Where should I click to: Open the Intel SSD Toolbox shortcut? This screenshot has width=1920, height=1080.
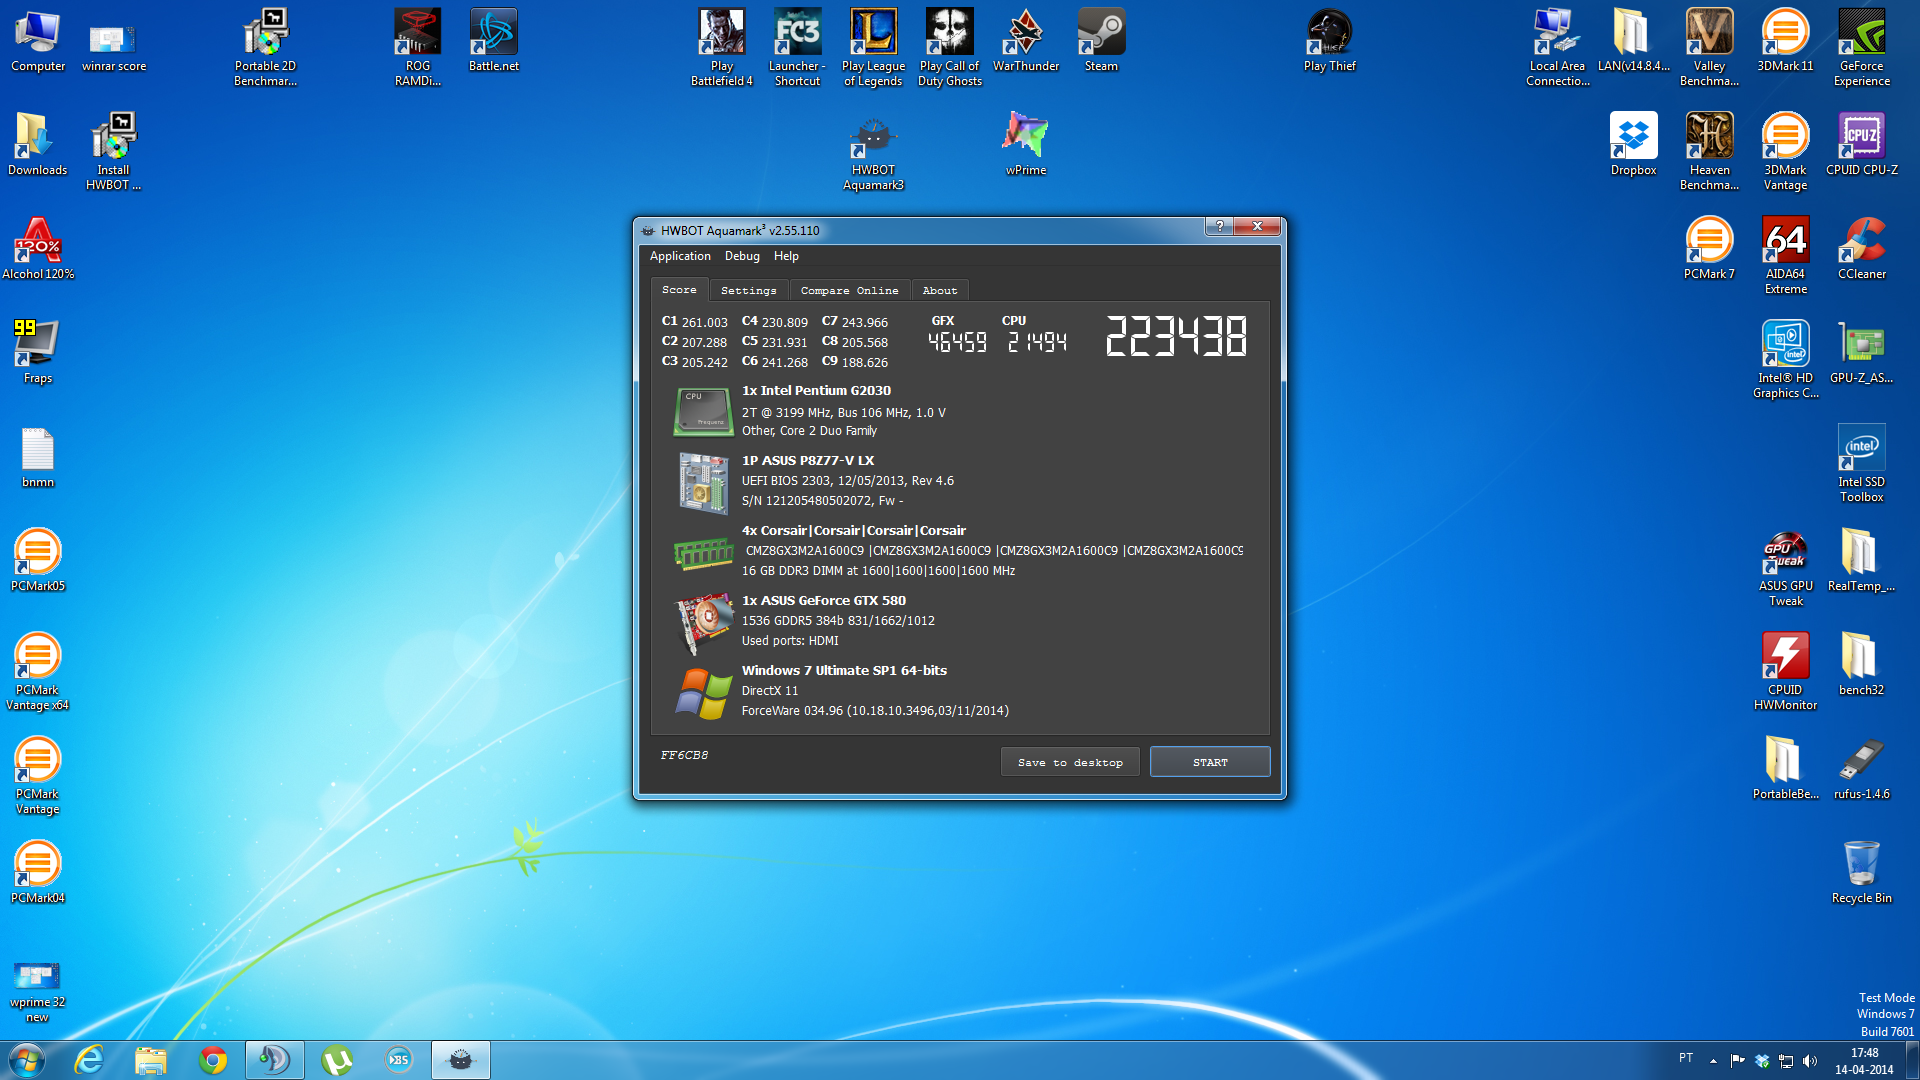1861,463
